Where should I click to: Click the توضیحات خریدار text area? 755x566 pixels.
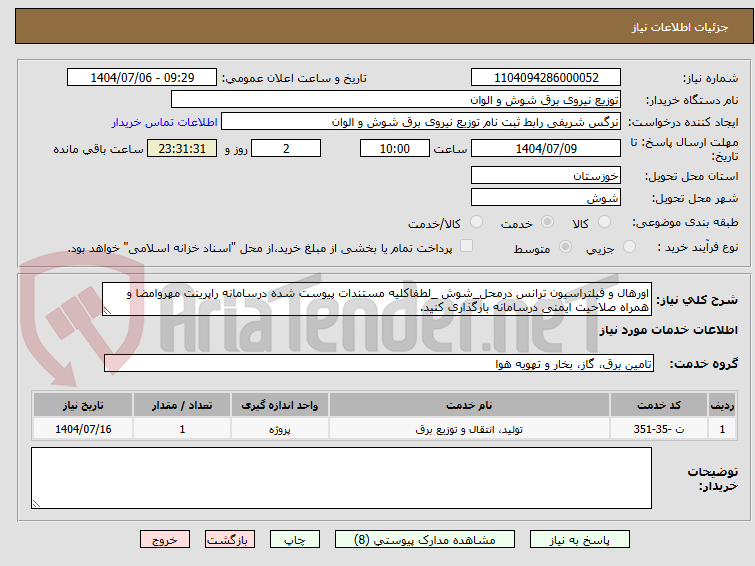[341, 478]
